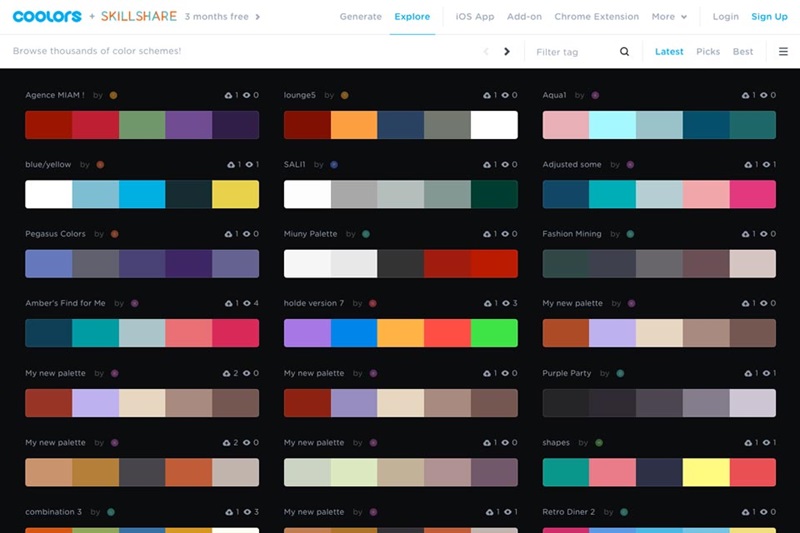
Task: Click eye icon on Amber's Find for Me
Action: coord(247,304)
